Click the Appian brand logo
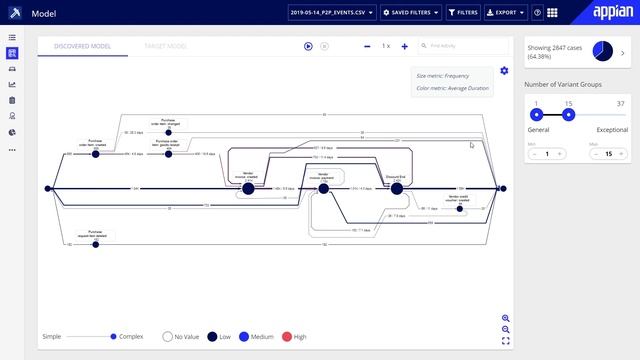Image resolution: width=640 pixels, height=360 pixels. point(613,13)
